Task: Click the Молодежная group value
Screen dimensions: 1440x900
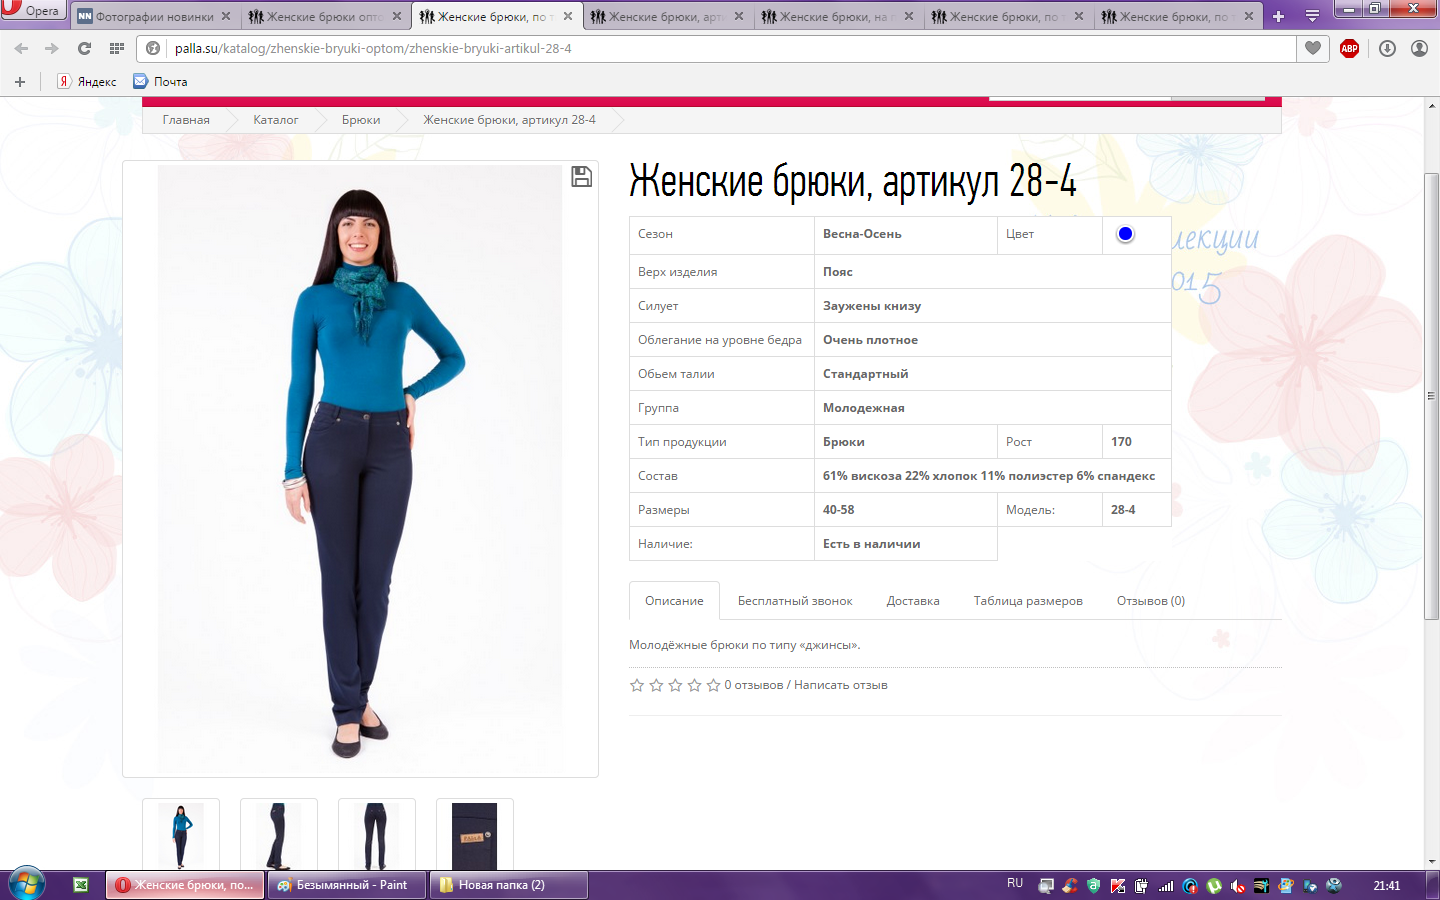Action: [863, 408]
